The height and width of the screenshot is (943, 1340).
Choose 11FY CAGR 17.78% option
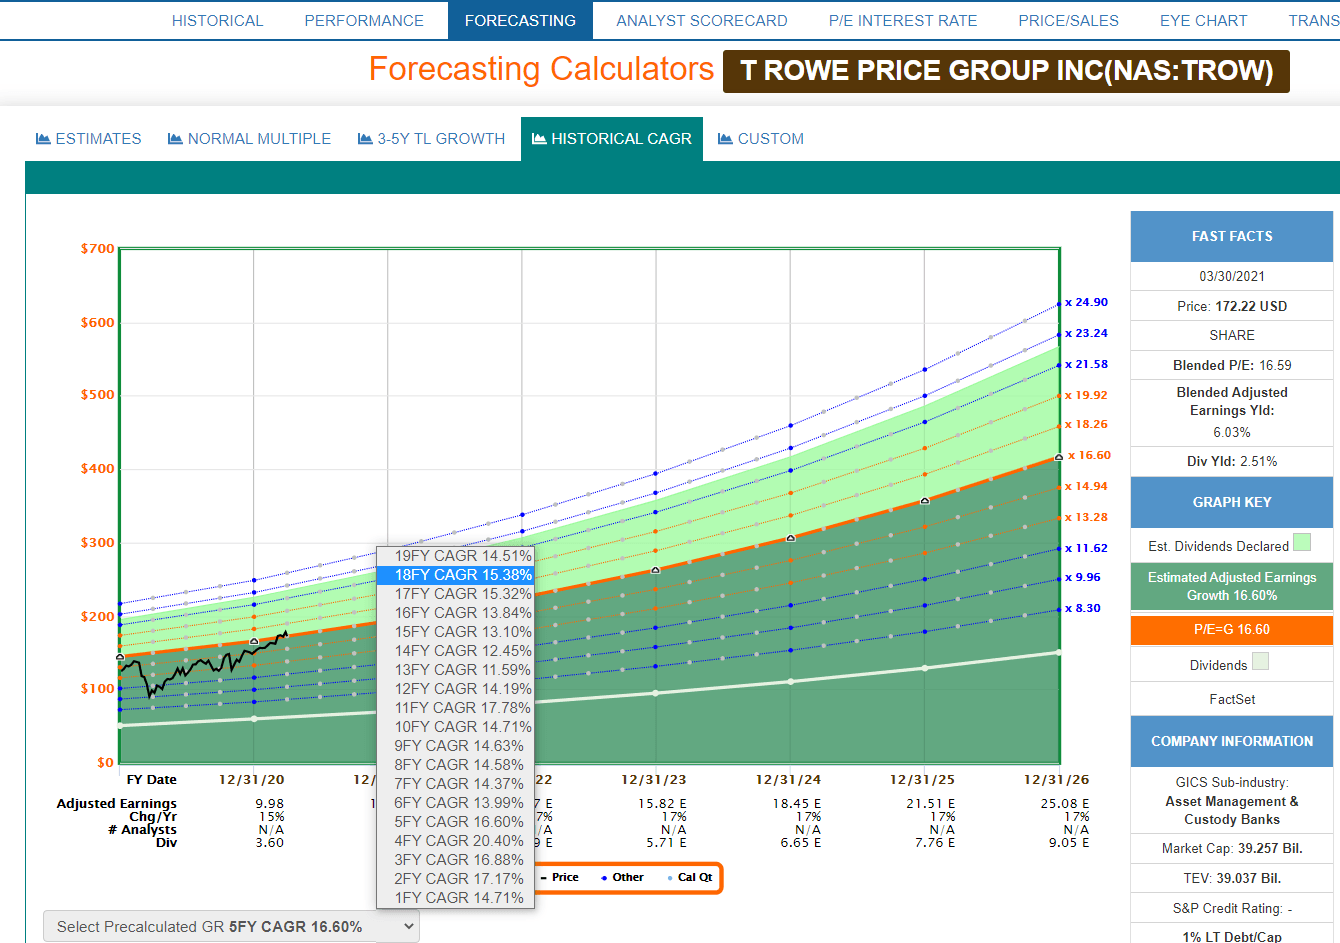455,708
